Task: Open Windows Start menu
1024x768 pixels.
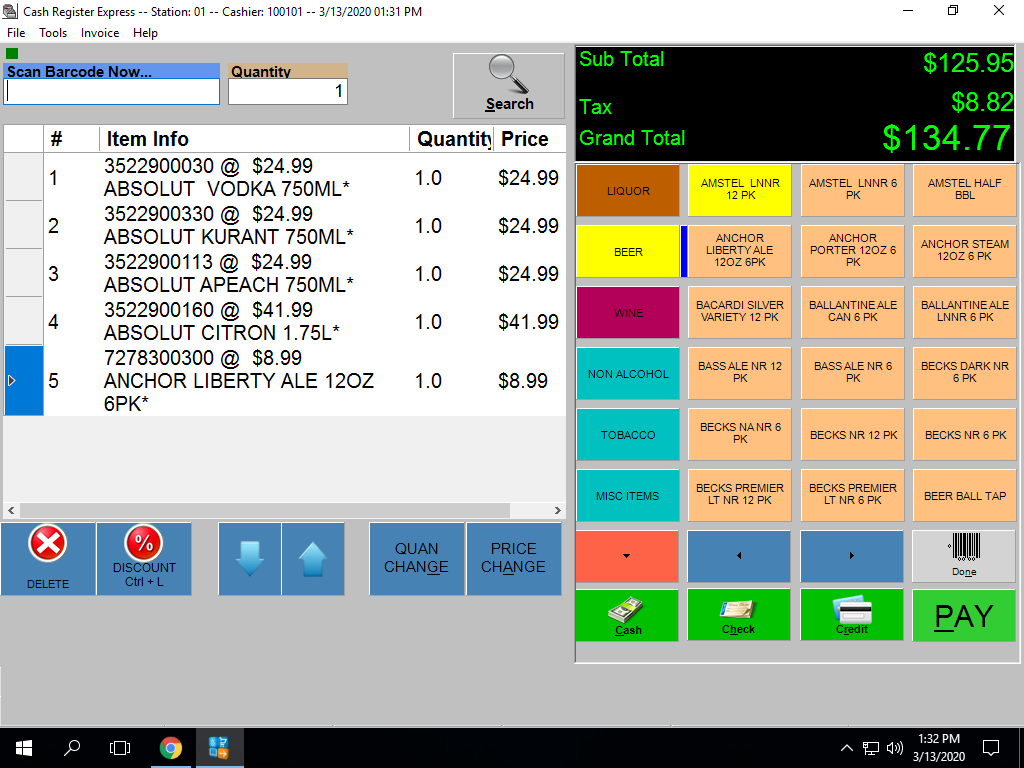Action: [24, 748]
